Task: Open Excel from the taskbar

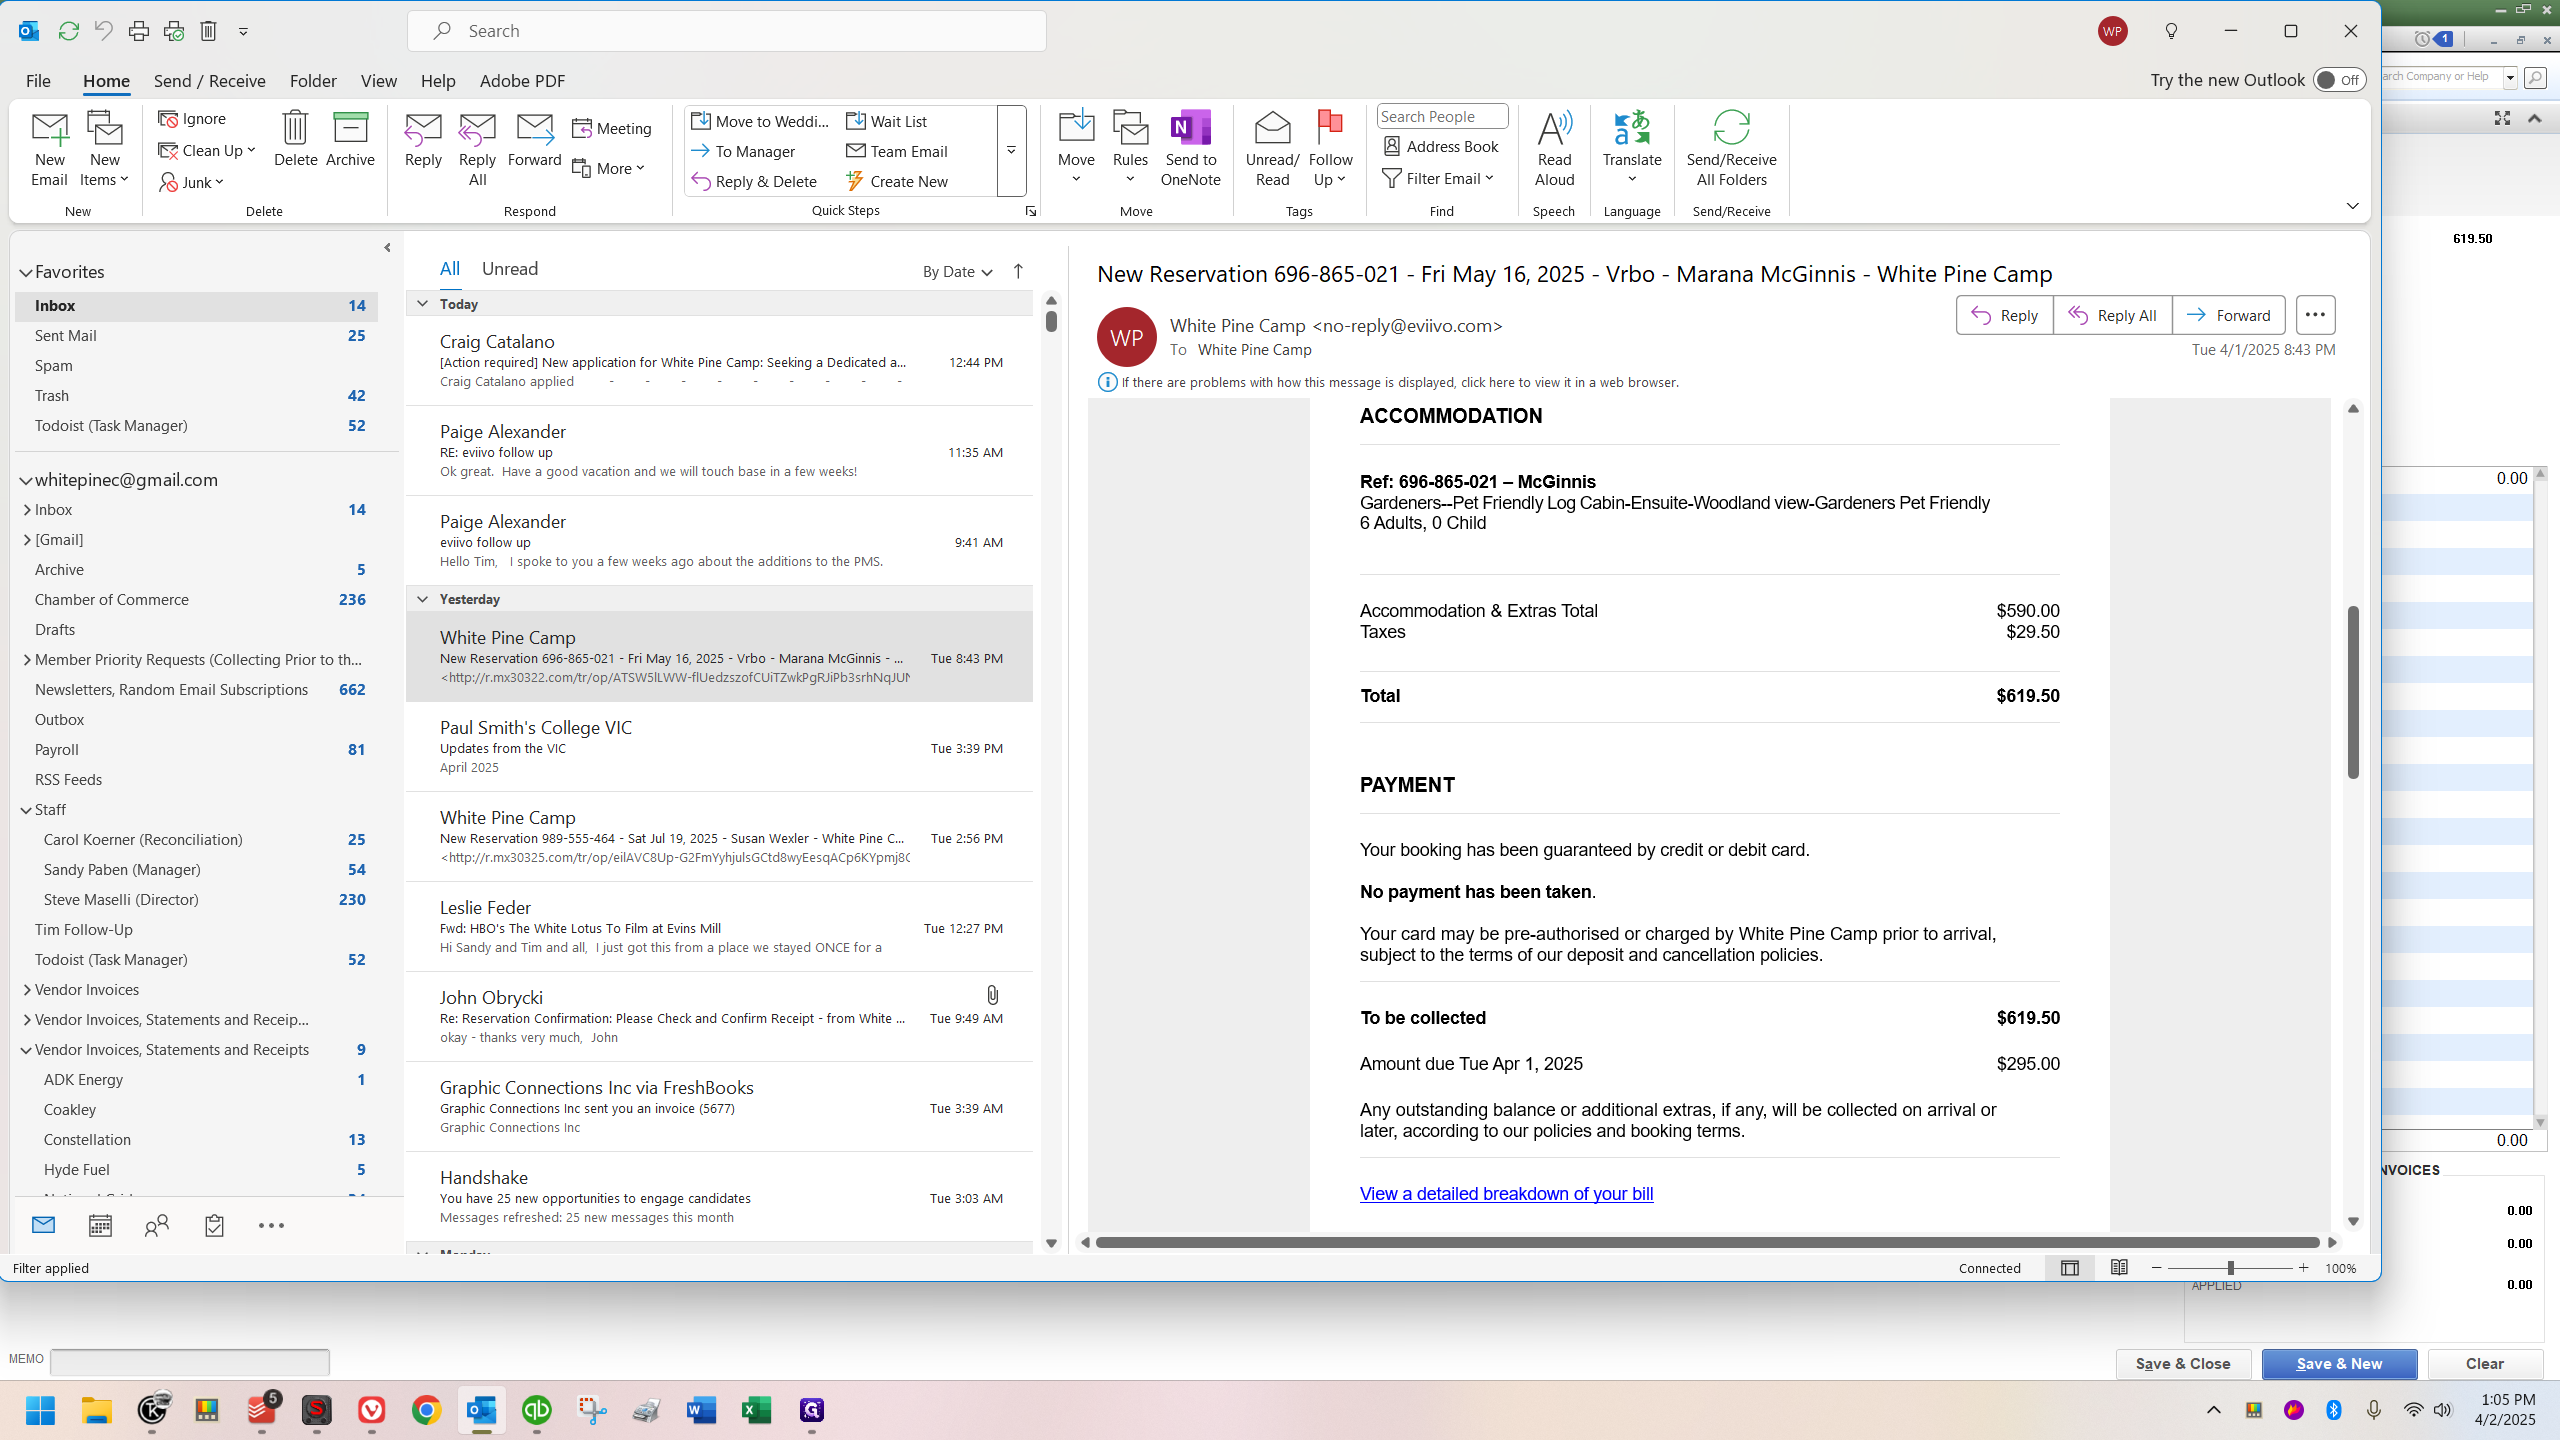Action: pyautogui.click(x=756, y=1410)
